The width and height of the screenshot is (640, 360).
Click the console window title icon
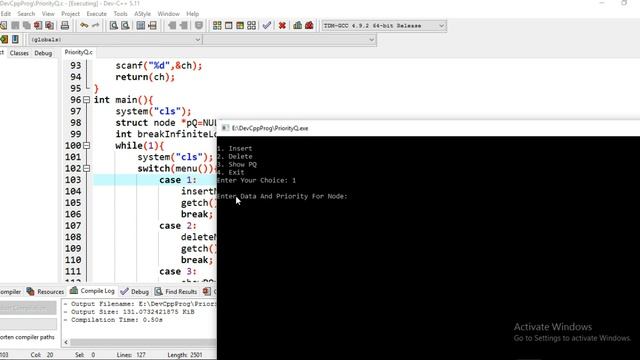(x=225, y=128)
